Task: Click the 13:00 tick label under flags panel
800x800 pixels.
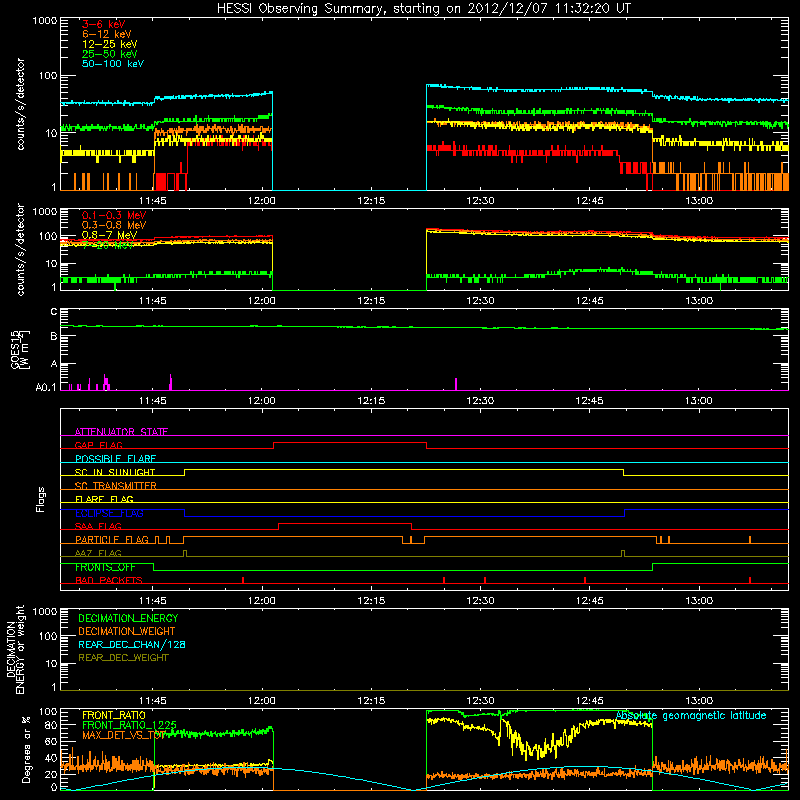Action: pos(698,601)
